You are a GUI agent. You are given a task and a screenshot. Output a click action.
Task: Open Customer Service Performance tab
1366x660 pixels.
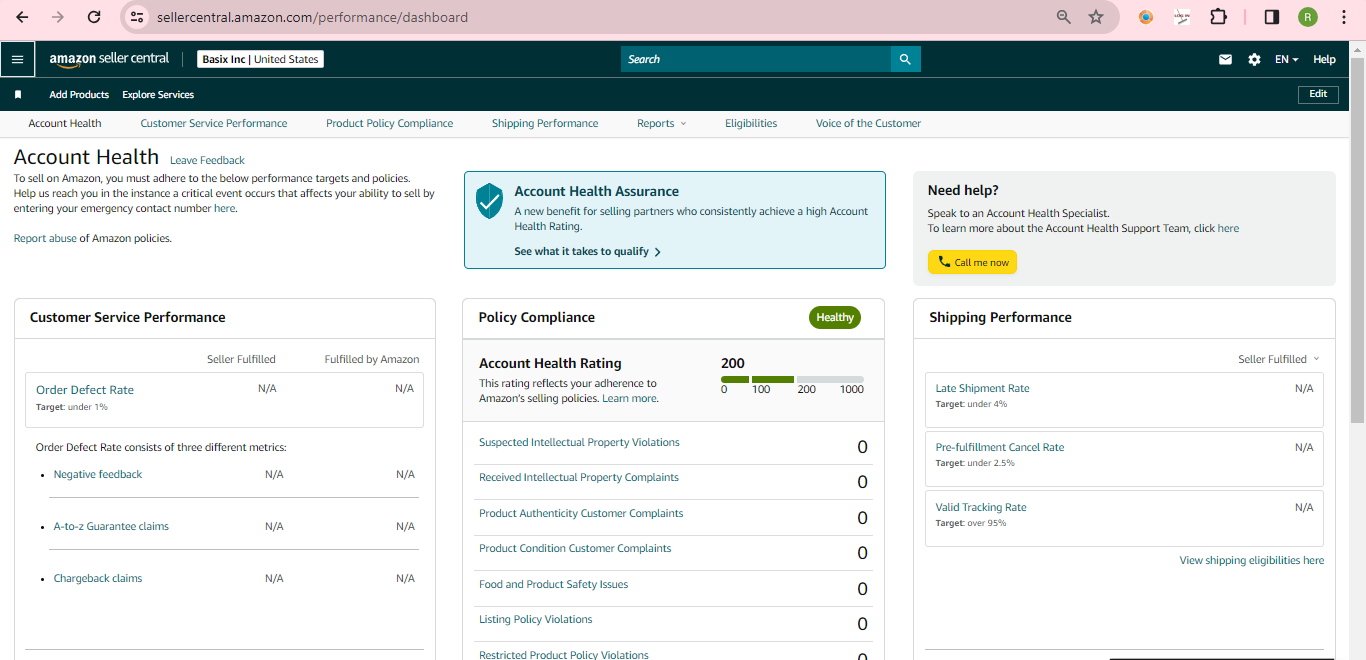[214, 123]
